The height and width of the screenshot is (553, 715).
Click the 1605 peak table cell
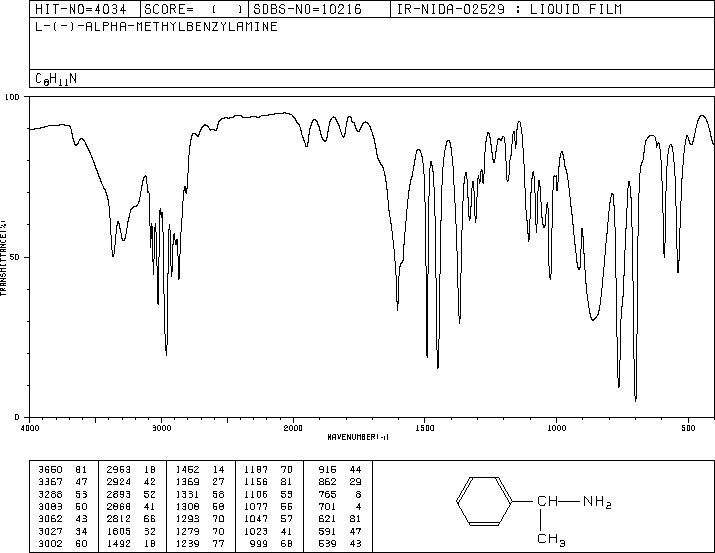(x=119, y=532)
